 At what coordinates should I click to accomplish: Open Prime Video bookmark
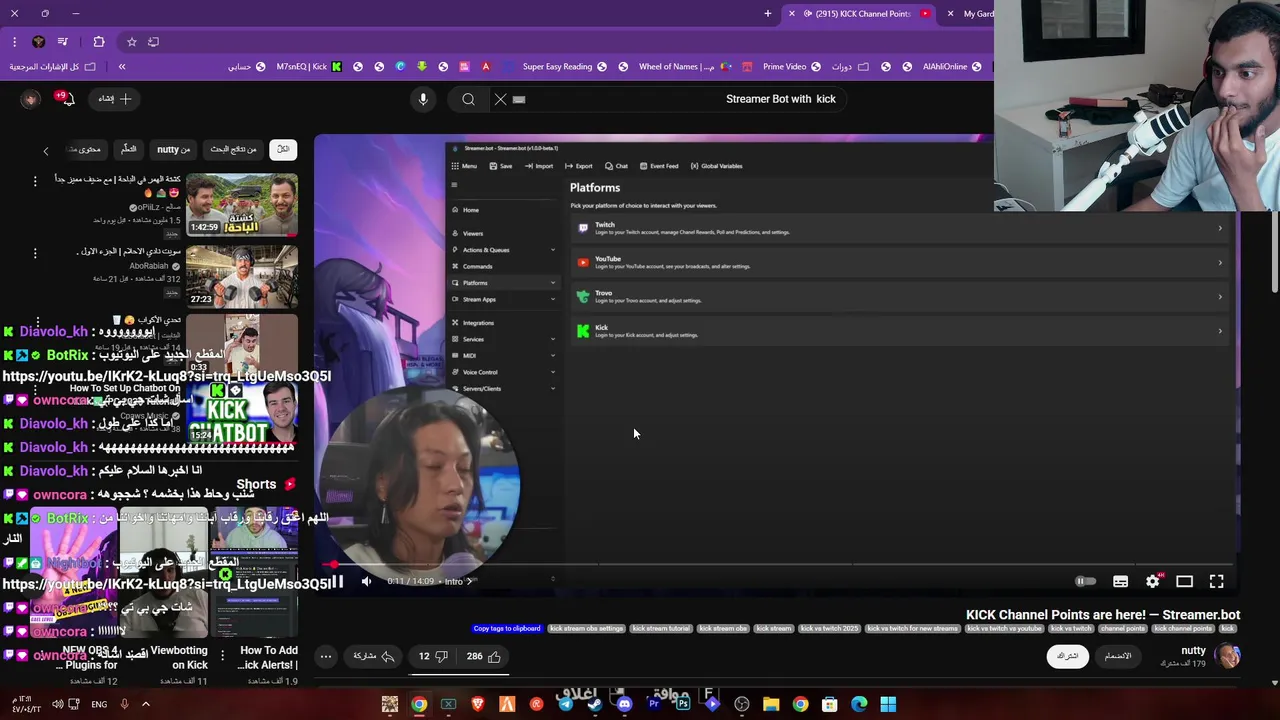coord(792,67)
